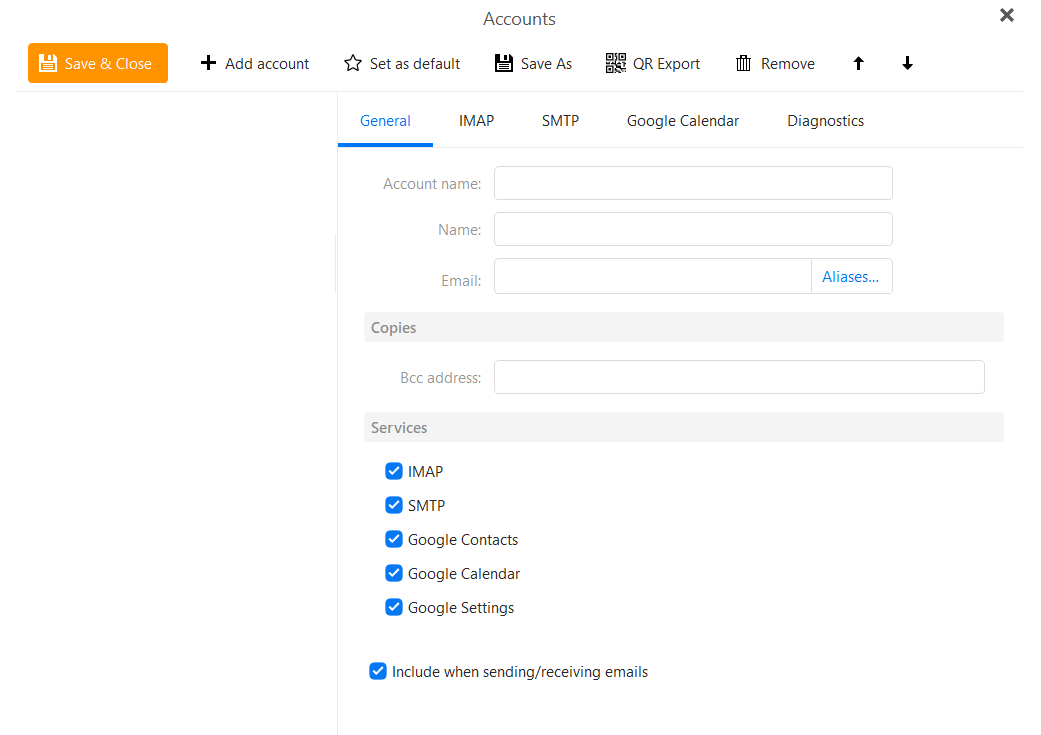Viewport: 1041px width, 735px height.
Task: Disable the Google Contacts service
Action: (x=394, y=538)
